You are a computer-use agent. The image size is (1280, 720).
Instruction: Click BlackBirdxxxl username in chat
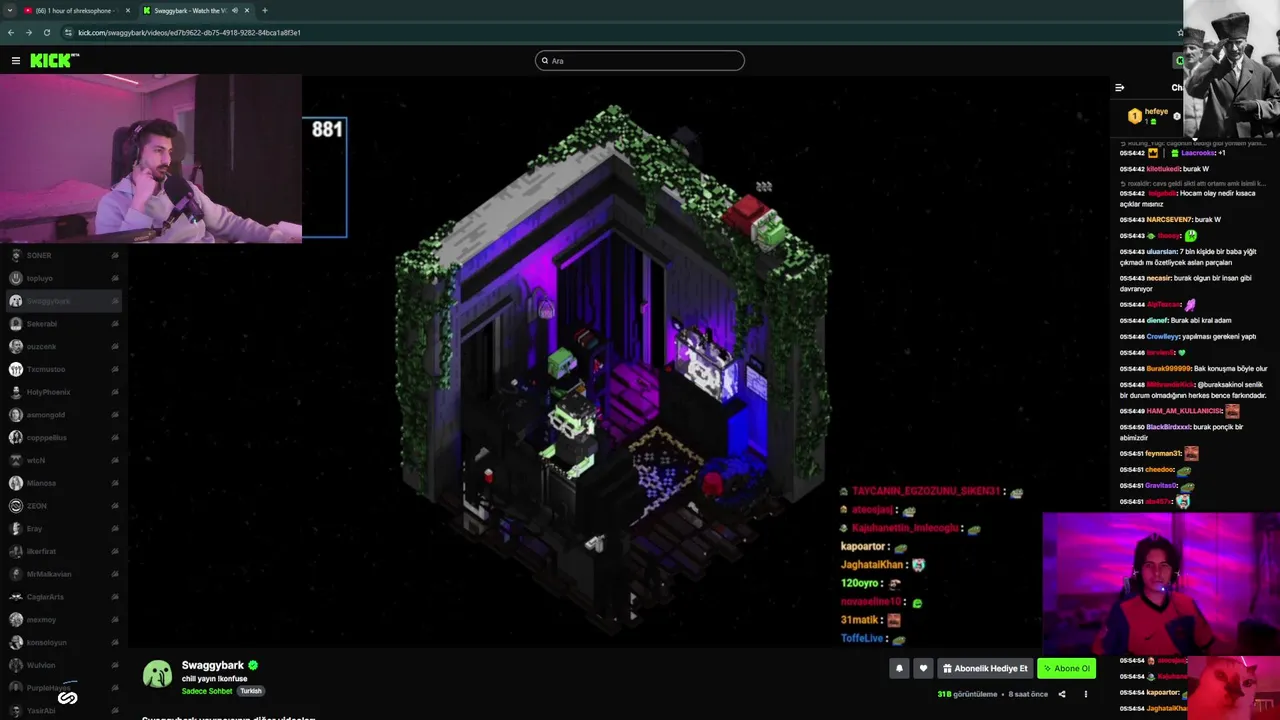pyautogui.click(x=1168, y=427)
